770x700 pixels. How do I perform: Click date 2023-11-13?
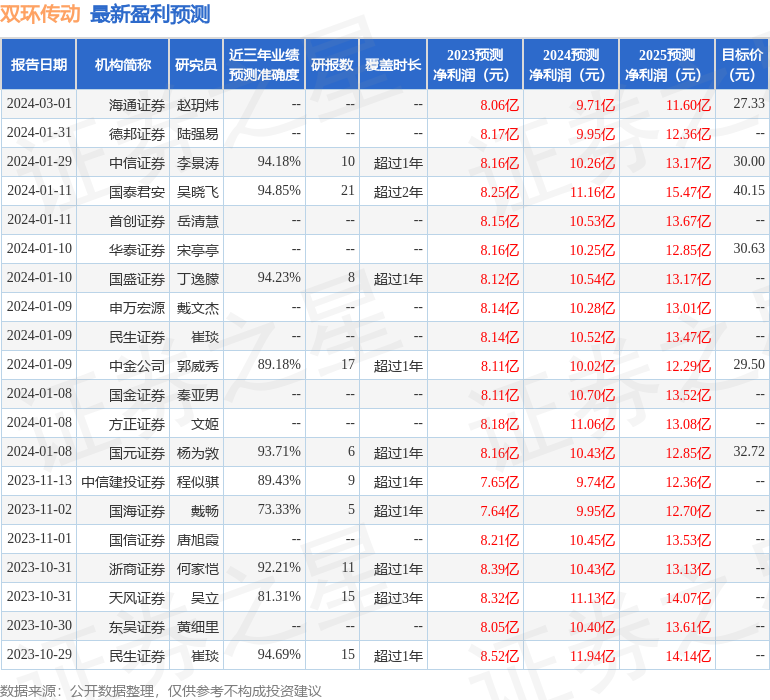click(39, 480)
